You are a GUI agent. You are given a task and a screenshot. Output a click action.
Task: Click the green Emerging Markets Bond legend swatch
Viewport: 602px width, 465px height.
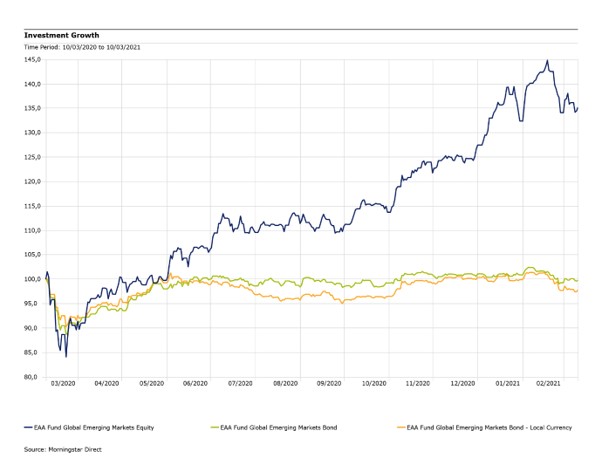pos(214,427)
